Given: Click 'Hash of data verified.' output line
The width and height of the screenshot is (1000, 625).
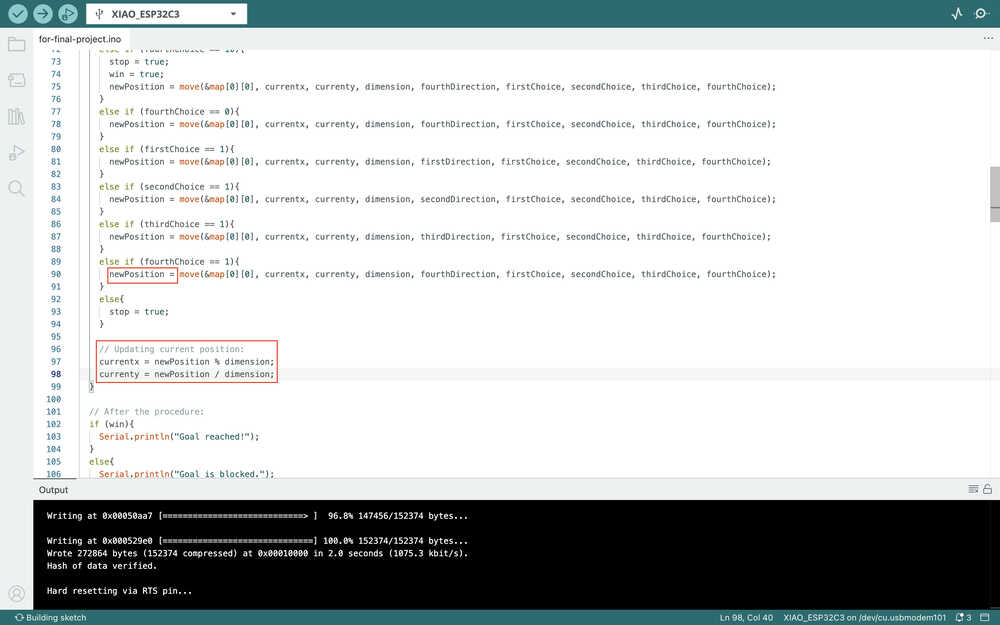Looking at the screenshot, I should click(x=101, y=566).
